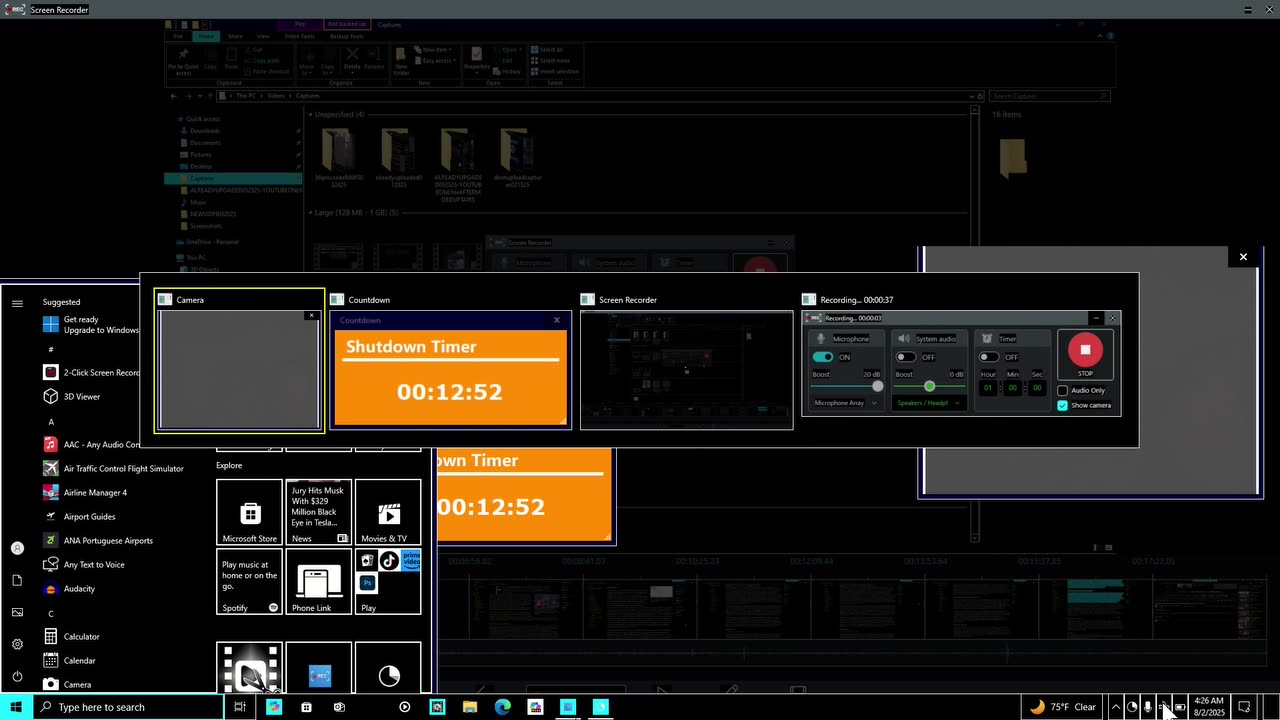Jump to the 'A' letter header in Start
This screenshot has width=1280, height=720.
click(51, 421)
